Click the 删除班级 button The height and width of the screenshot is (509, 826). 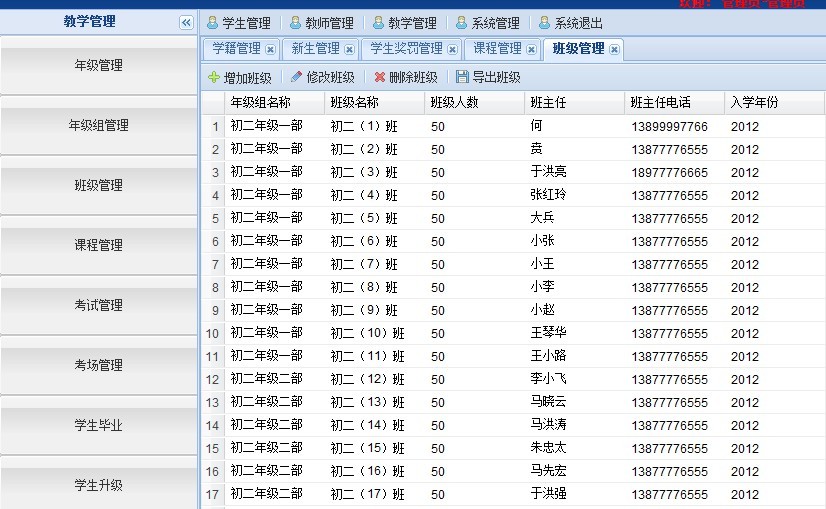click(406, 77)
